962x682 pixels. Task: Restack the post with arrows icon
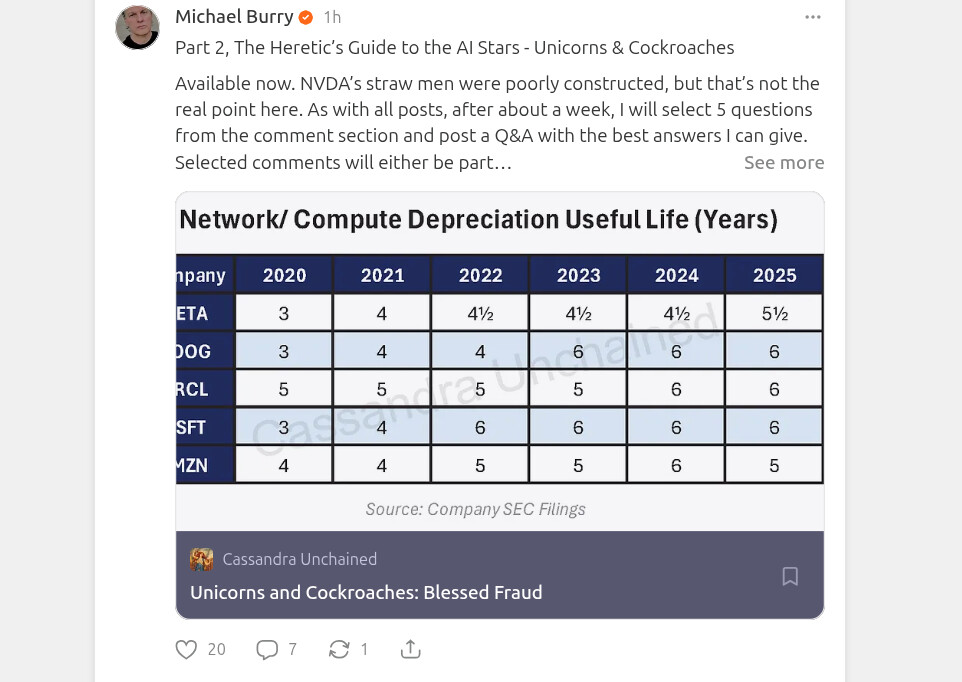pyautogui.click(x=339, y=650)
